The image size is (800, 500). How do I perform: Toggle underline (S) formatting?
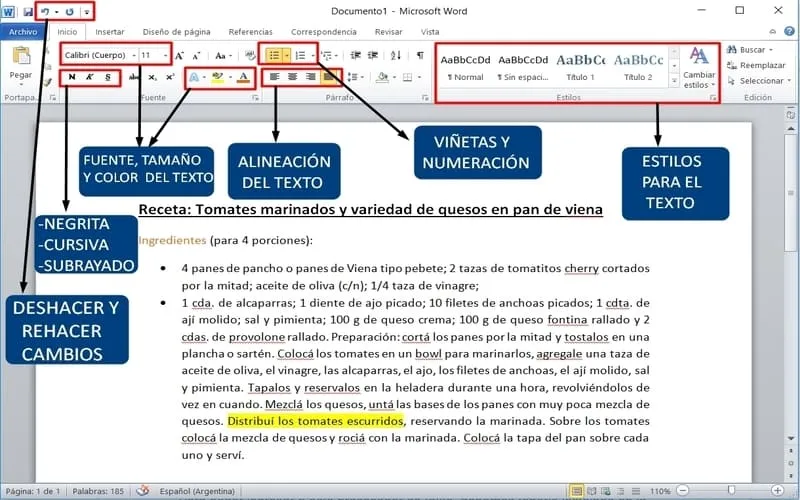[108, 77]
